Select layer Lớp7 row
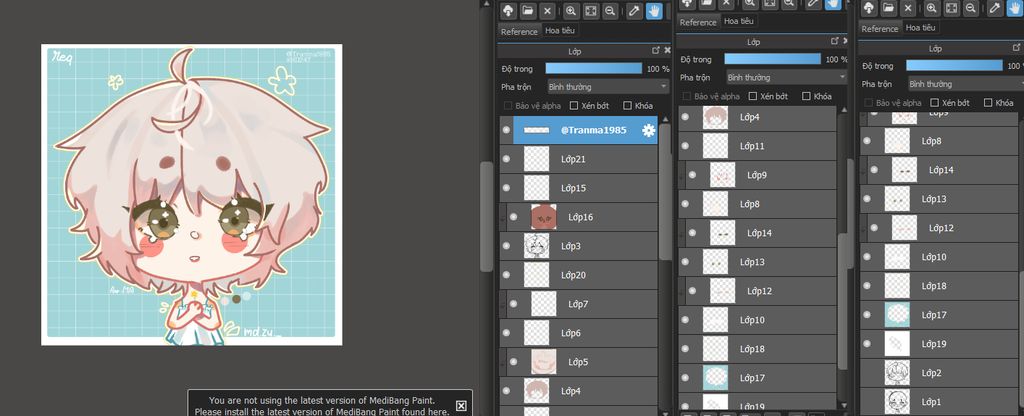Image resolution: width=1024 pixels, height=416 pixels. tap(579, 304)
